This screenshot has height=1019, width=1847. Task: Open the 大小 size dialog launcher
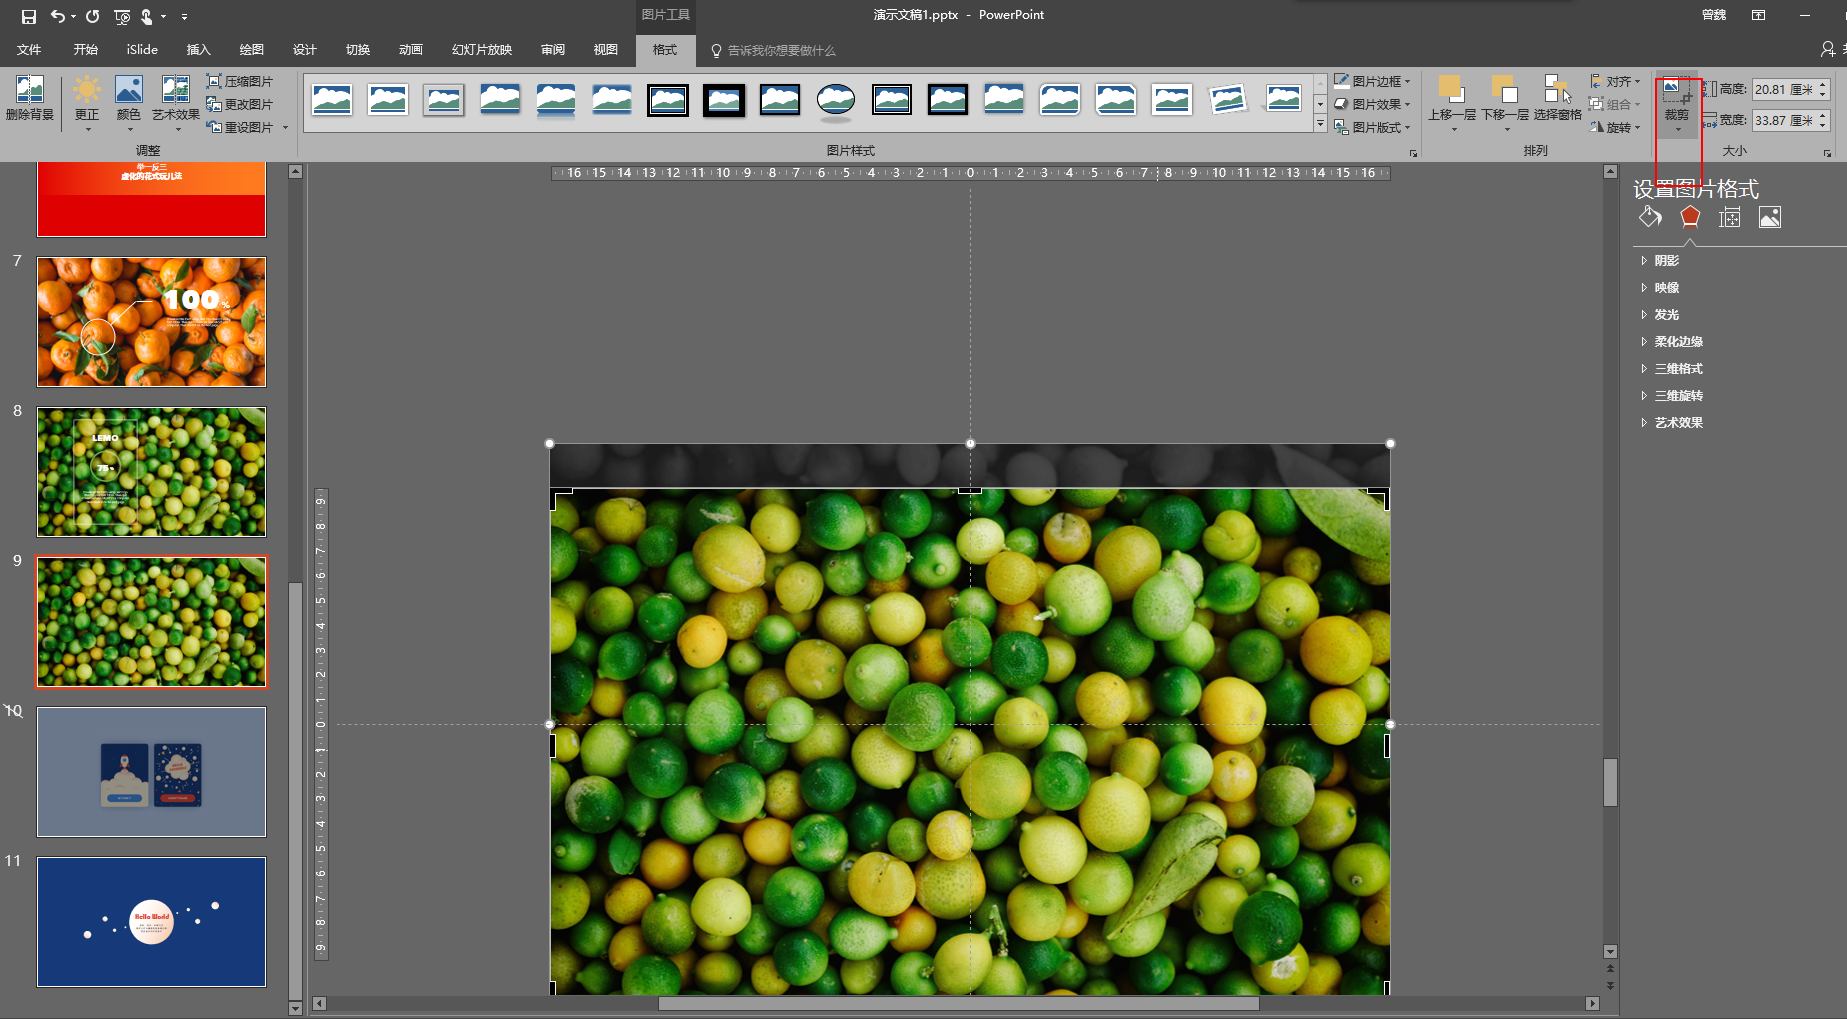point(1827,153)
